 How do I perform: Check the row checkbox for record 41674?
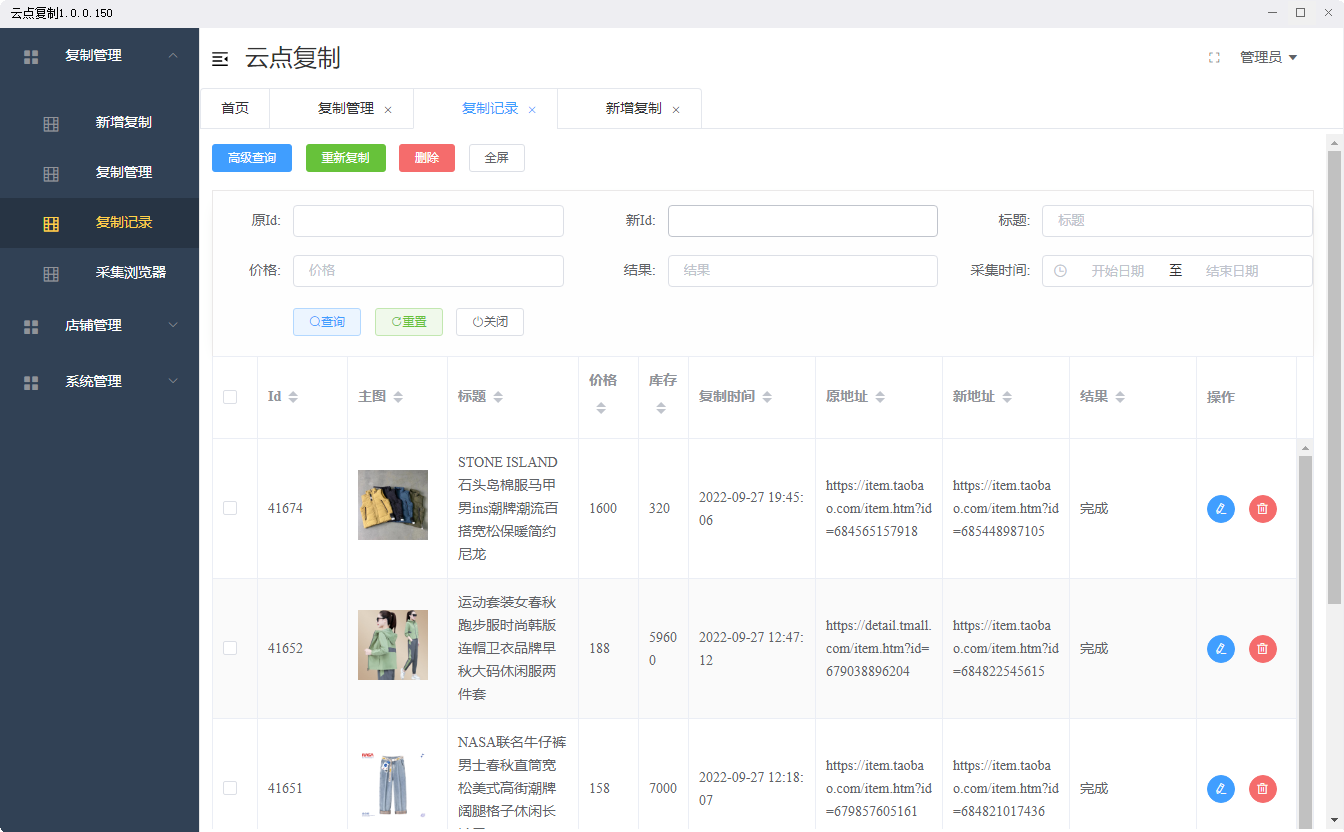(x=231, y=508)
